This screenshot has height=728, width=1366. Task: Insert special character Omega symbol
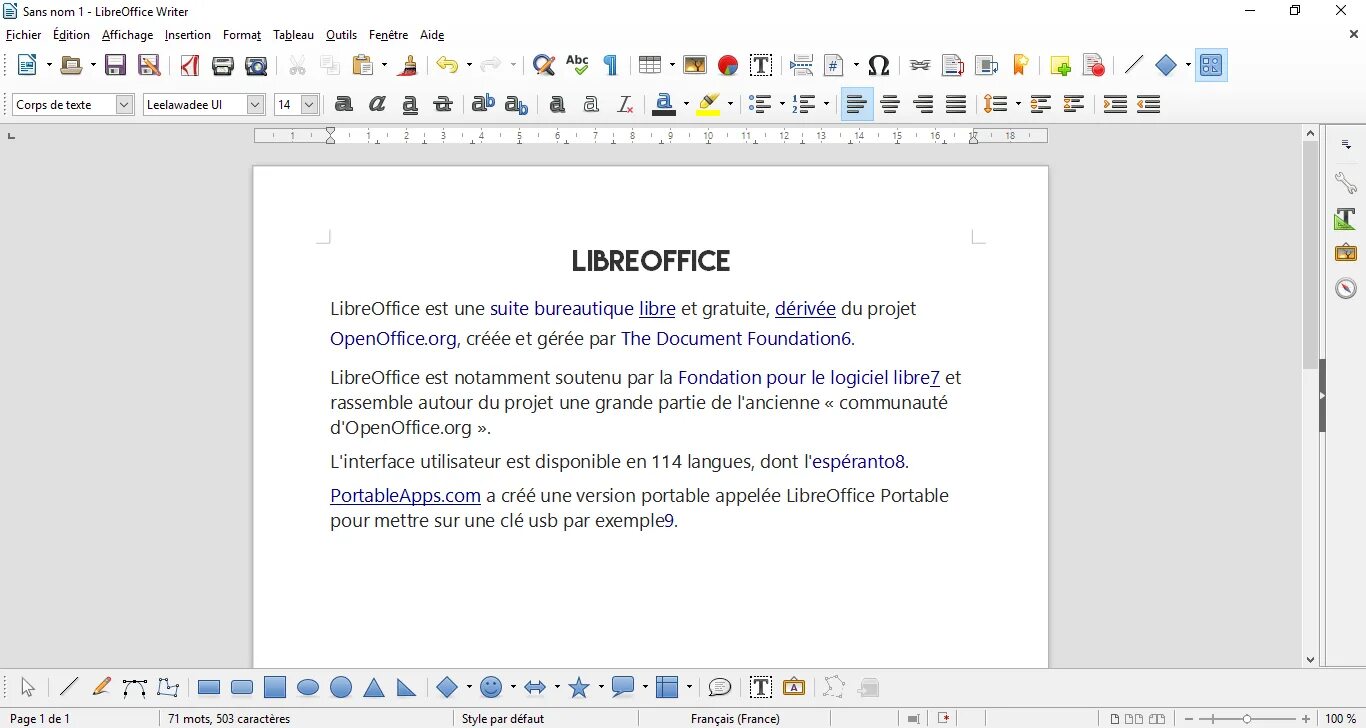click(879, 66)
